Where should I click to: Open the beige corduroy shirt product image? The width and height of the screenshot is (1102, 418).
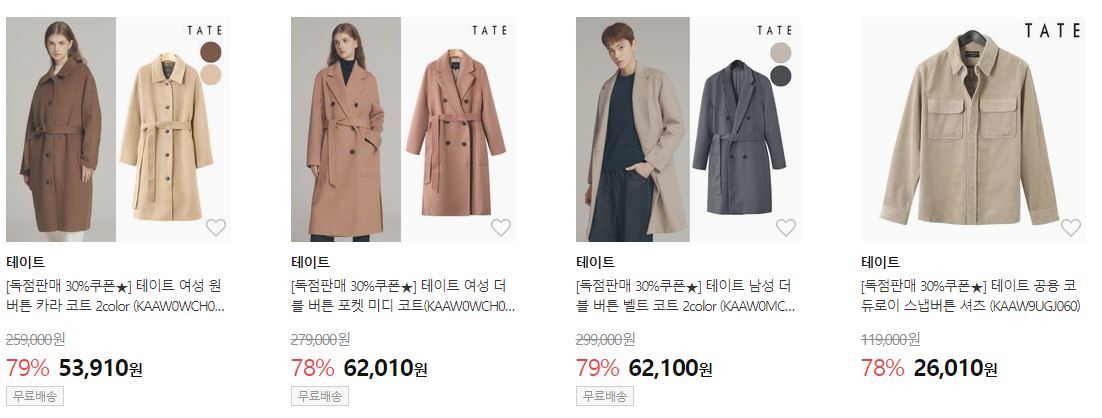tap(973, 129)
